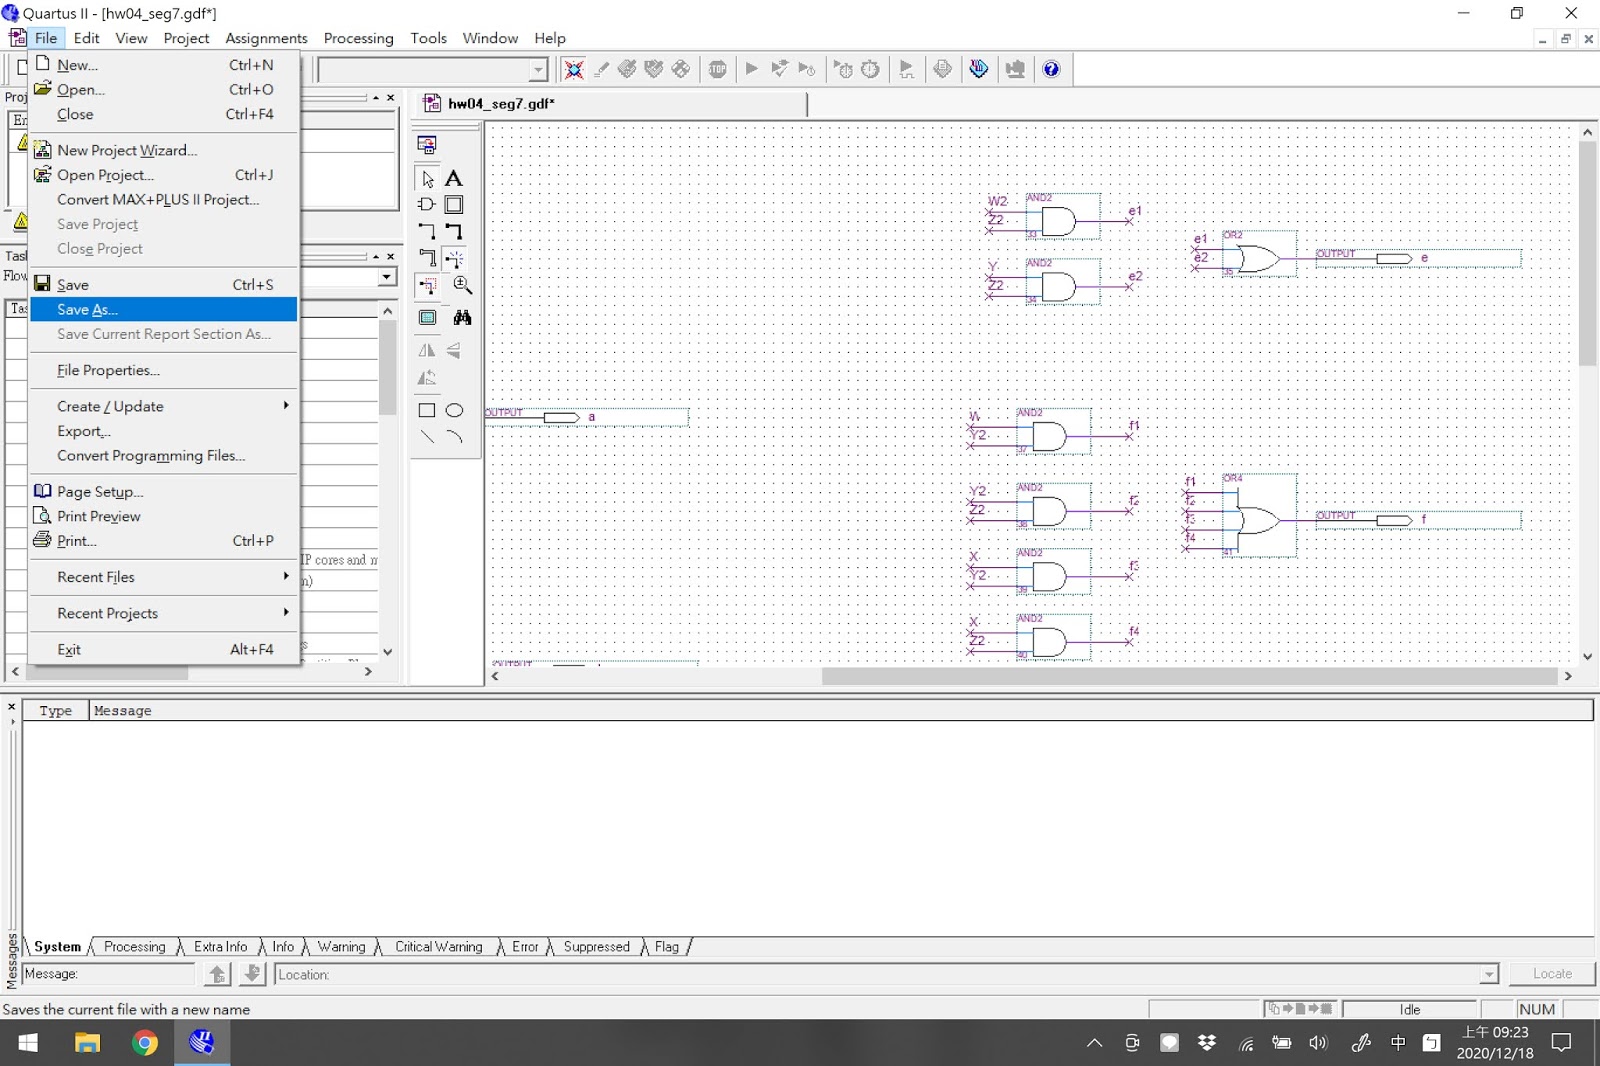Click the volume icon in system tray
The width and height of the screenshot is (1600, 1066).
(x=1318, y=1043)
